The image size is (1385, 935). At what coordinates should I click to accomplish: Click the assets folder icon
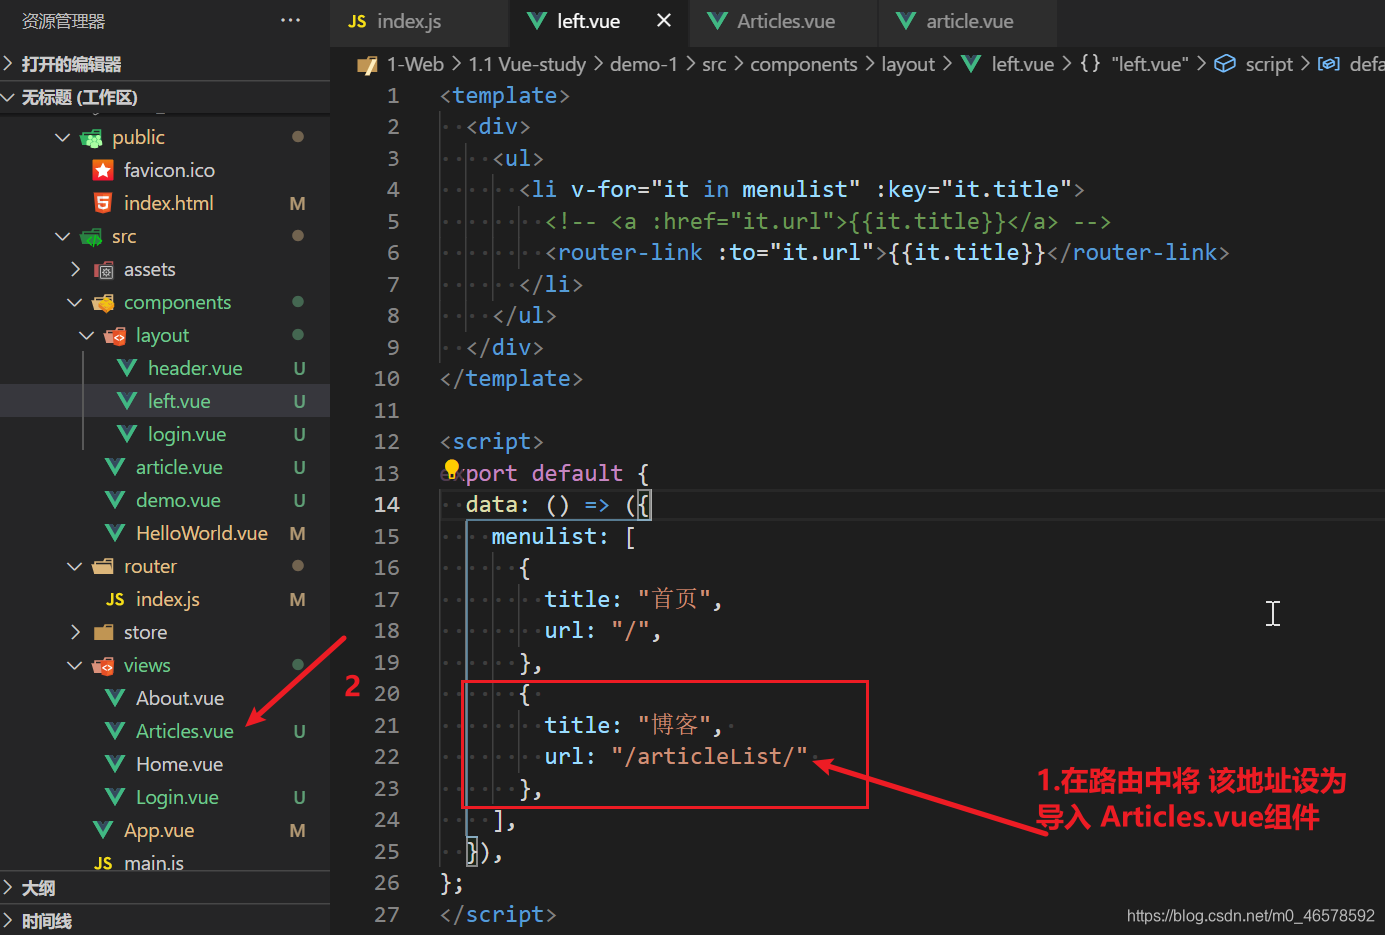(103, 270)
